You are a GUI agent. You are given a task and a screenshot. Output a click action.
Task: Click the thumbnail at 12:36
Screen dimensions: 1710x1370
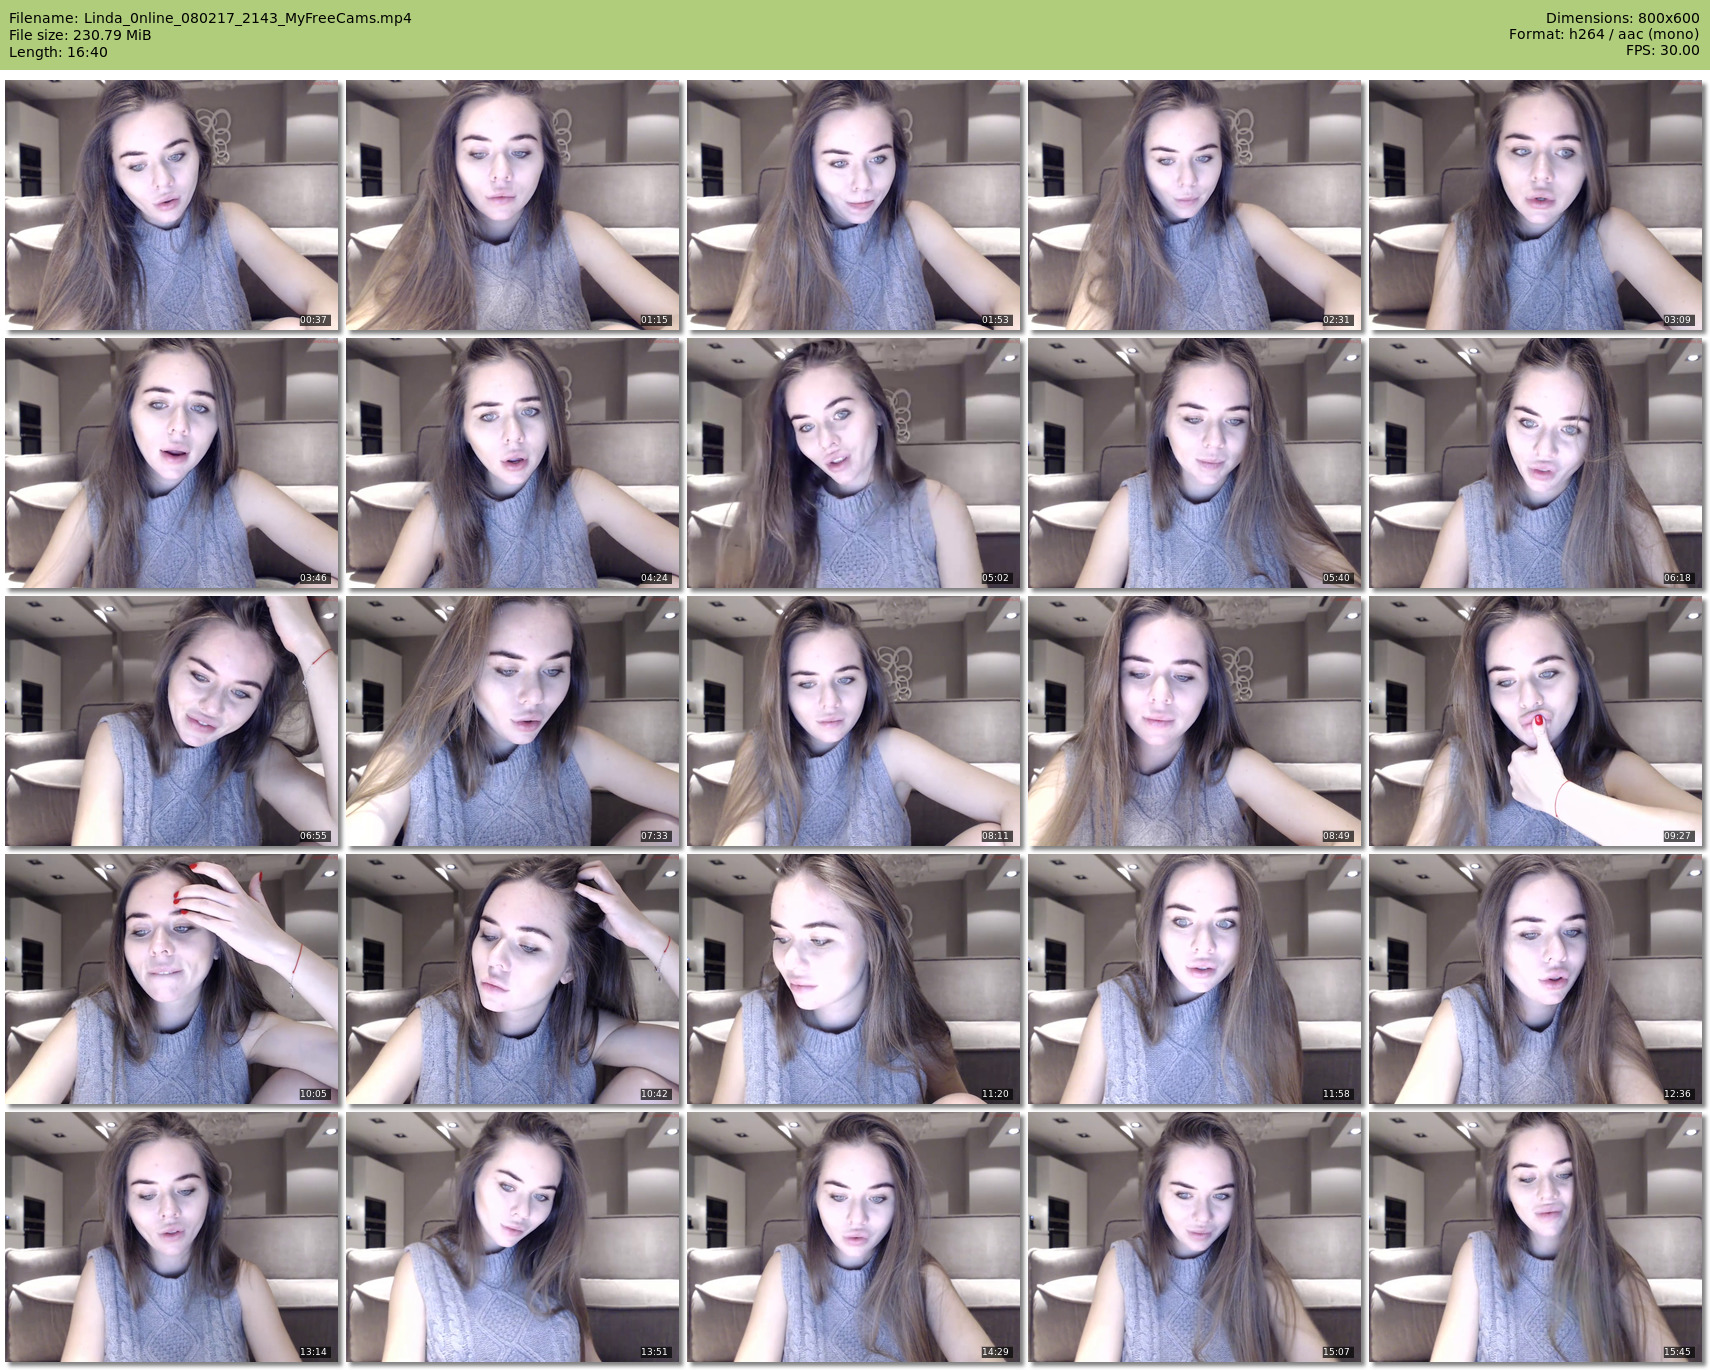1536,979
